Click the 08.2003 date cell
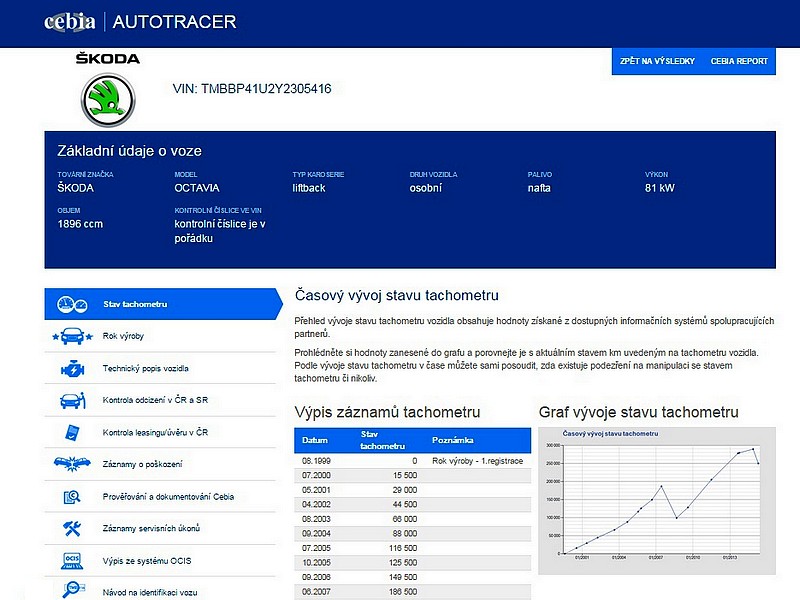Image resolution: width=800 pixels, height=600 pixels. coord(316,519)
